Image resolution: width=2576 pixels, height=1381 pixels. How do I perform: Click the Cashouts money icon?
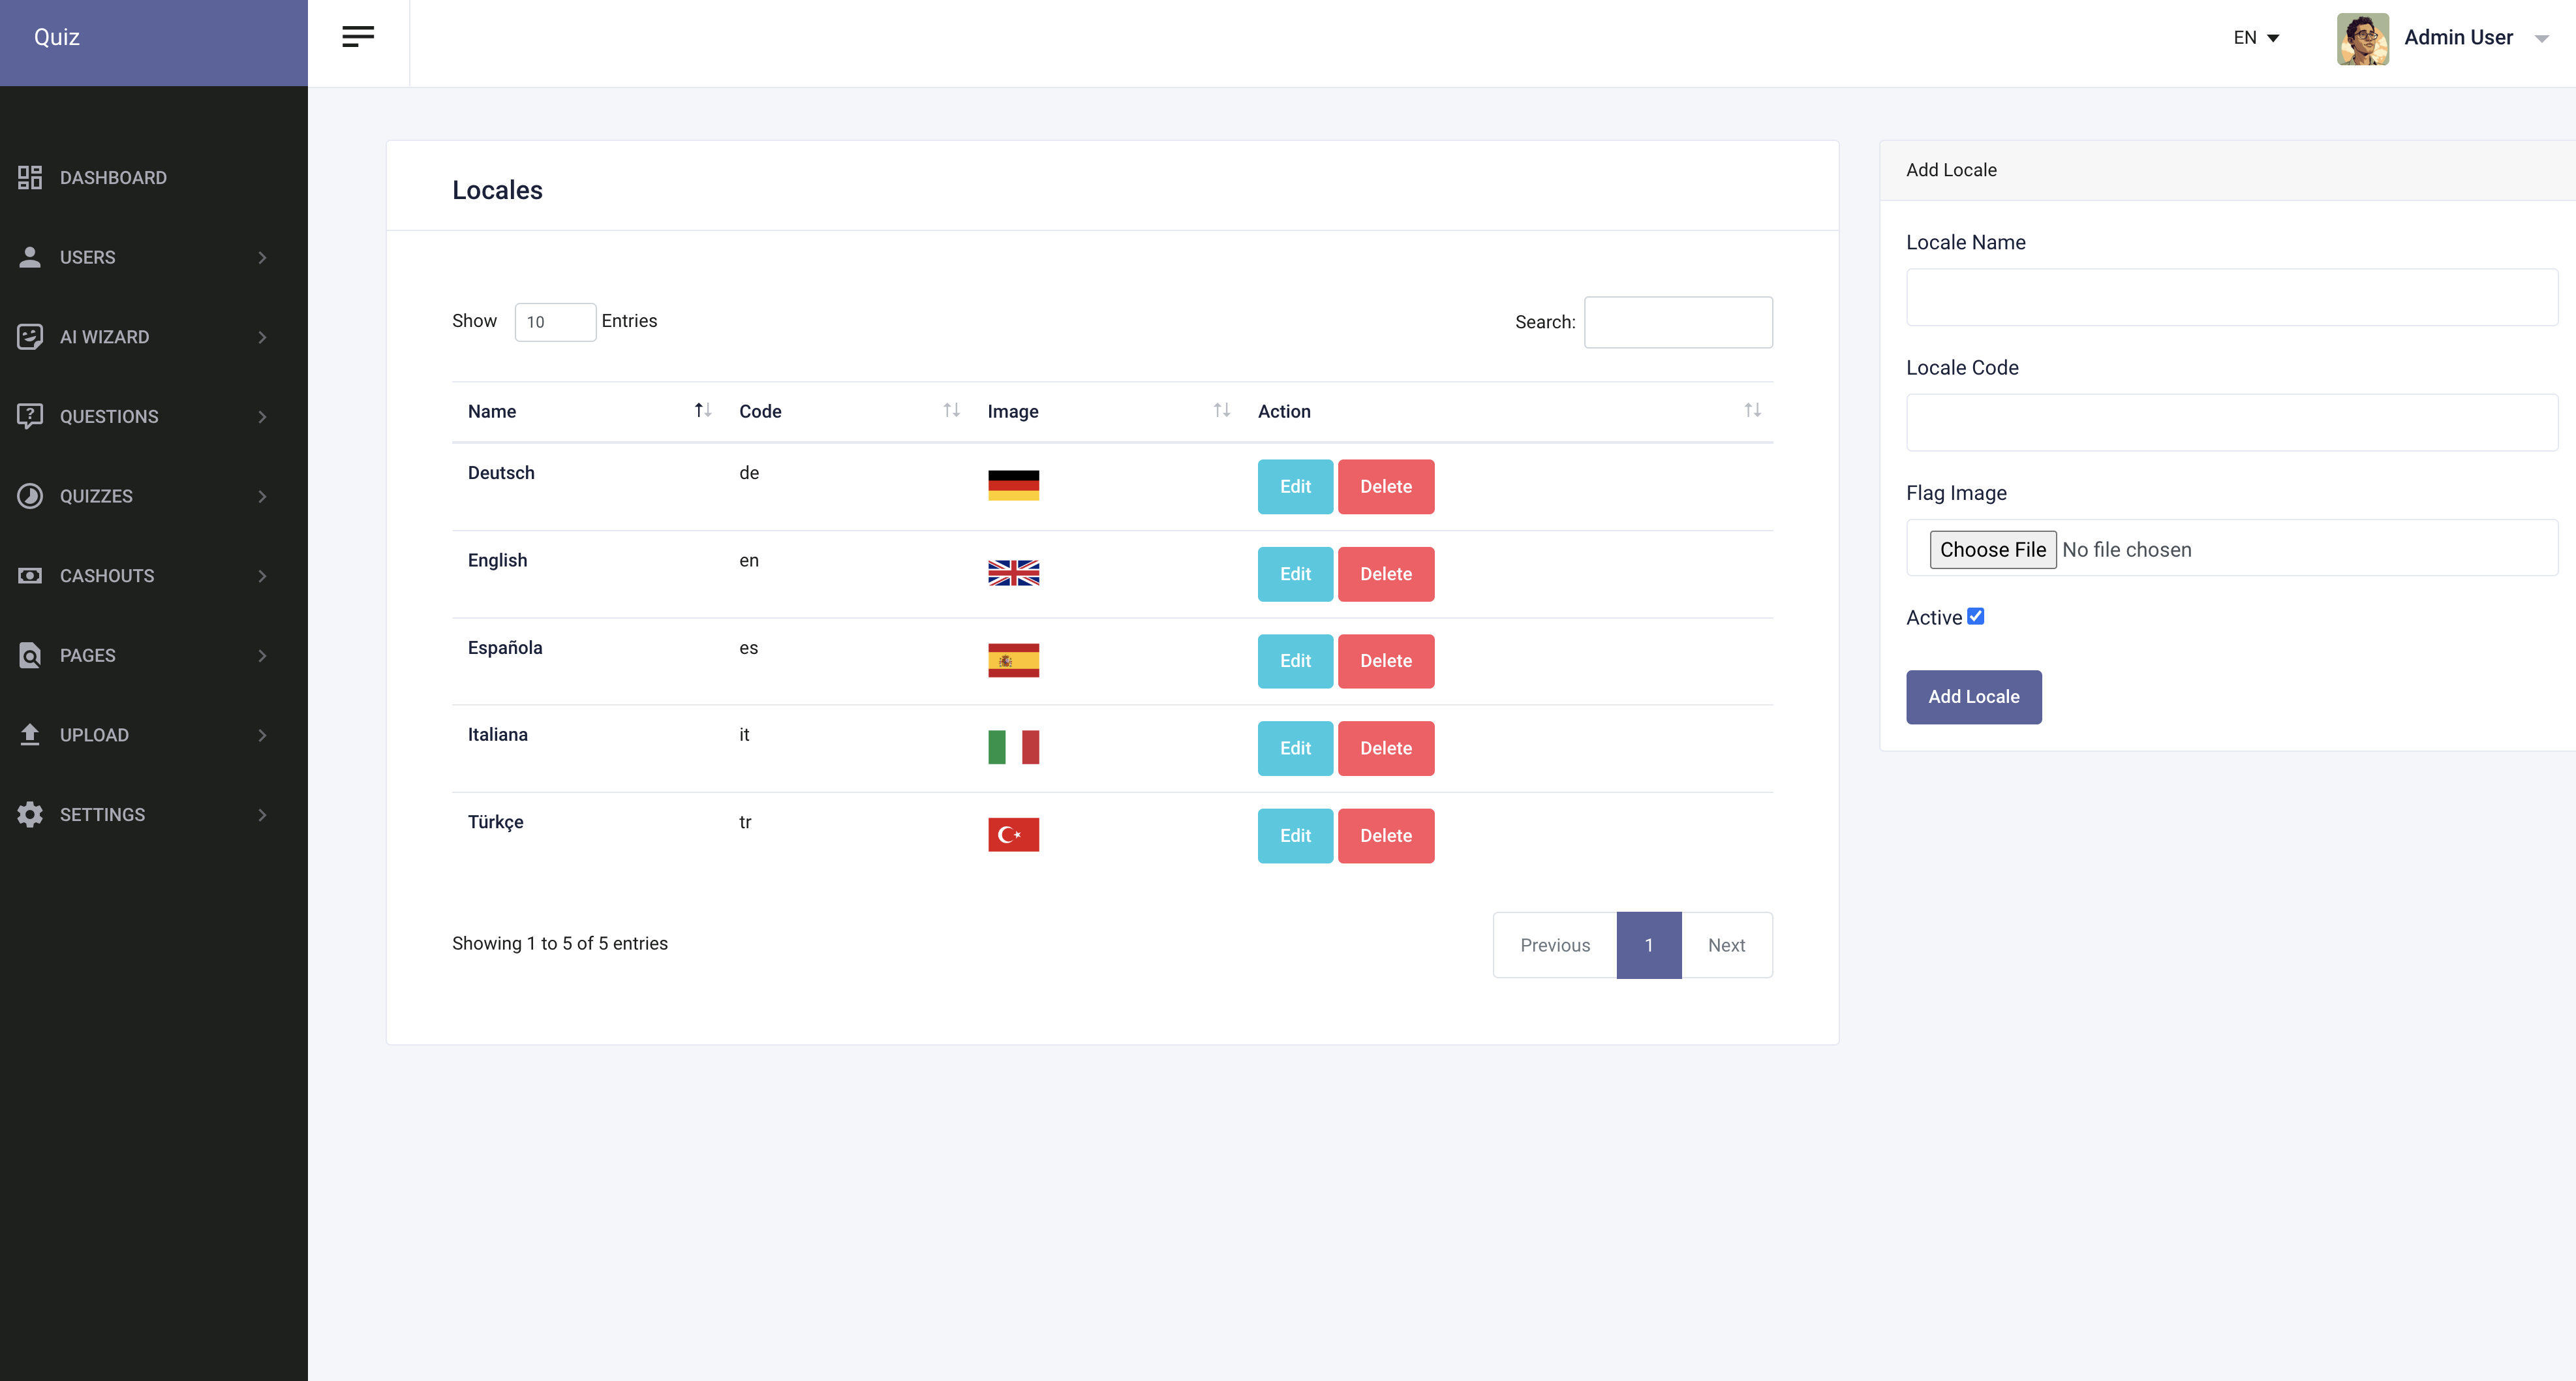coord(30,575)
